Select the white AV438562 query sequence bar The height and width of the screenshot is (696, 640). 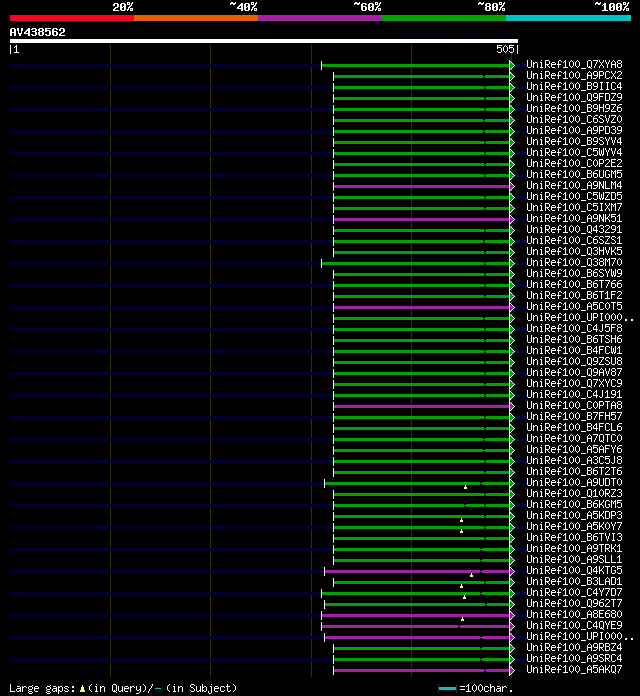pyautogui.click(x=264, y=41)
